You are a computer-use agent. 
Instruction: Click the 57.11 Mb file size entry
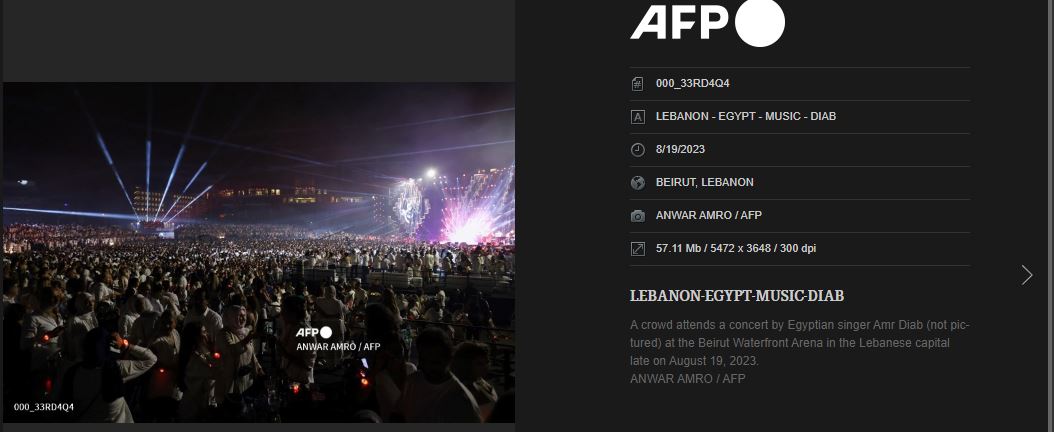click(736, 249)
